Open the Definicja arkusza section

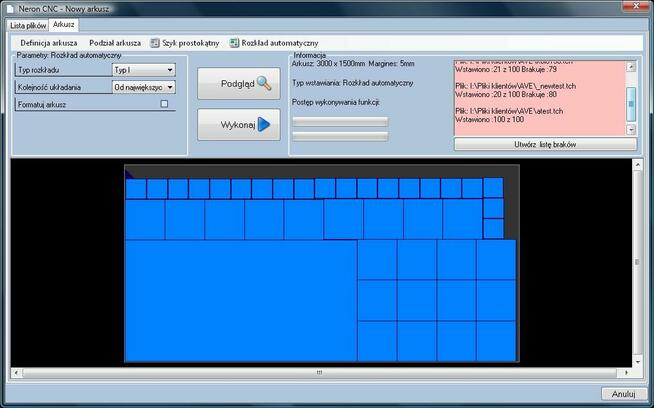(x=49, y=44)
